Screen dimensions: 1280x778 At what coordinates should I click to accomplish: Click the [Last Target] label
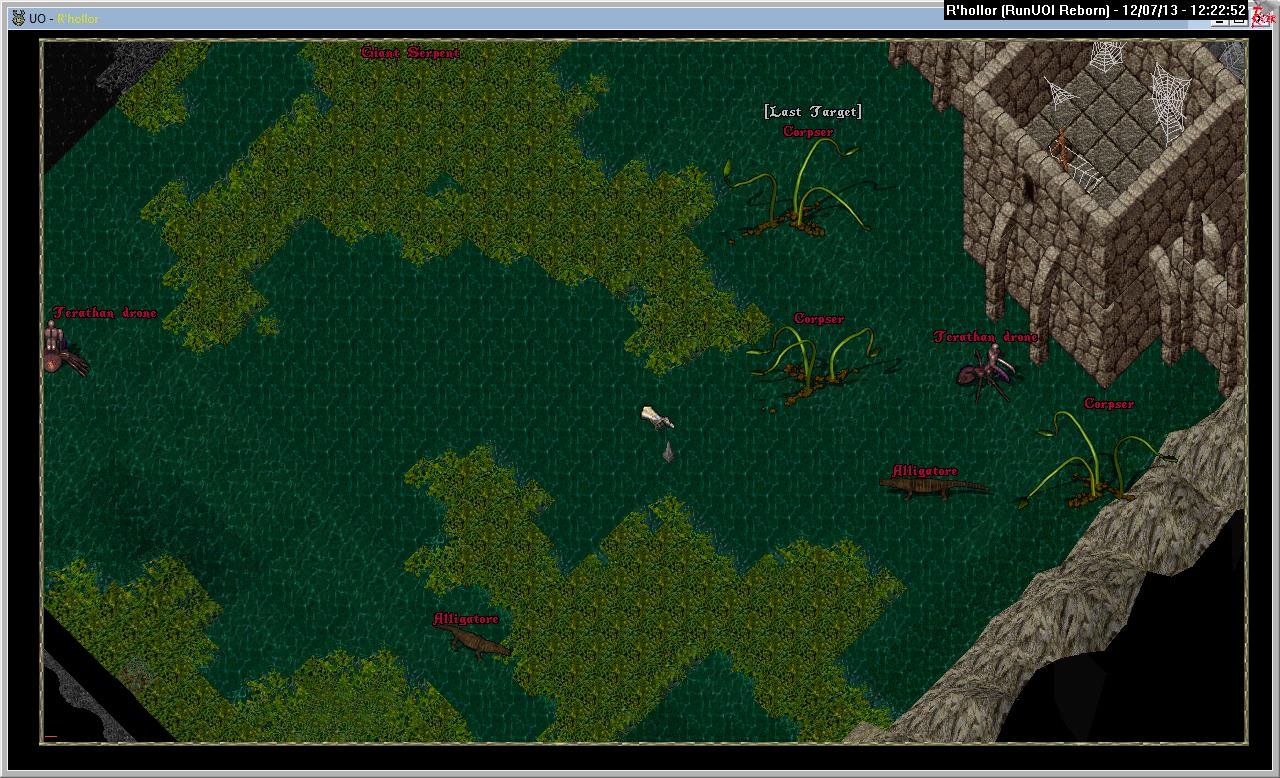tap(812, 112)
